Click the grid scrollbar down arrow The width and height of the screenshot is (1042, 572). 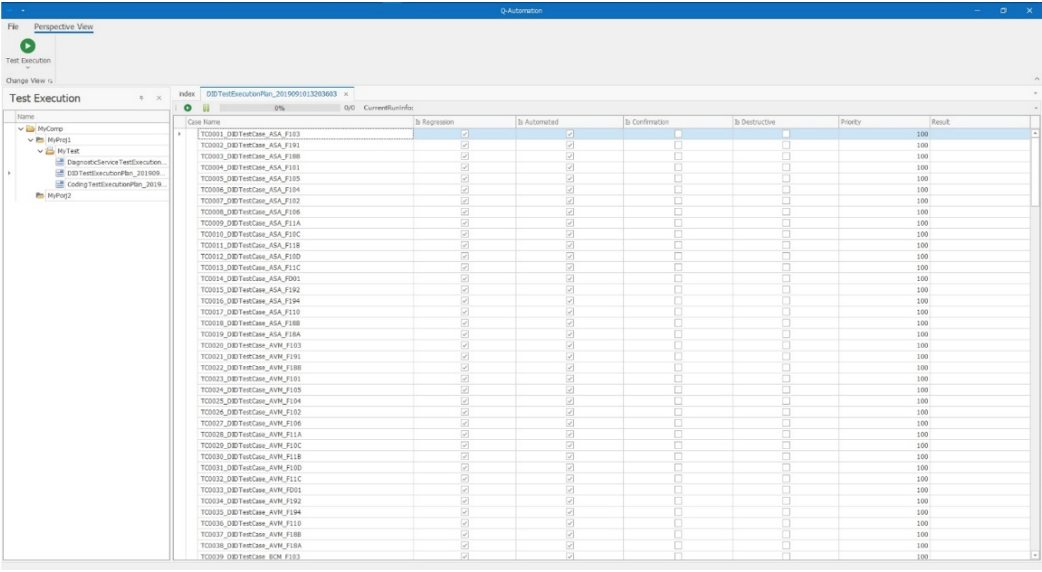tap(1035, 555)
